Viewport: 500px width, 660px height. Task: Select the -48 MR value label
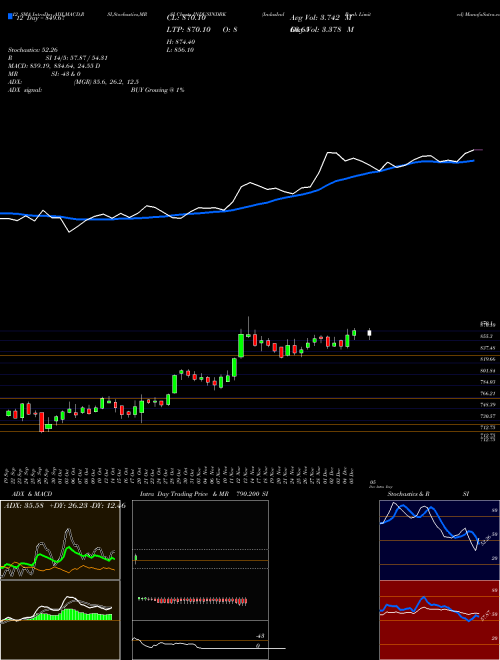(260, 636)
